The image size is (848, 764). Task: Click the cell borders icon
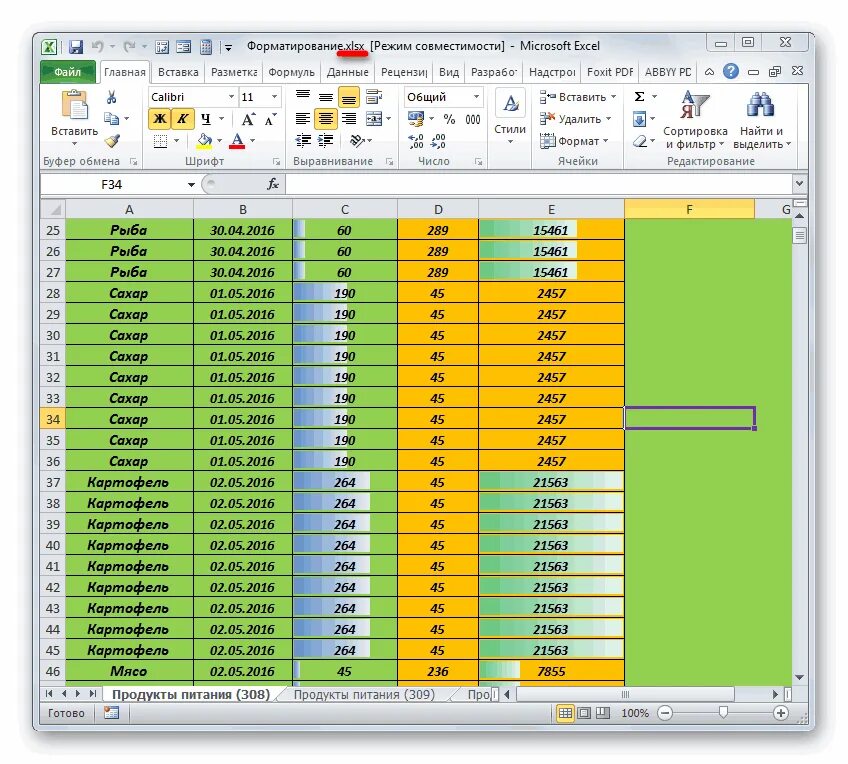tap(161, 141)
